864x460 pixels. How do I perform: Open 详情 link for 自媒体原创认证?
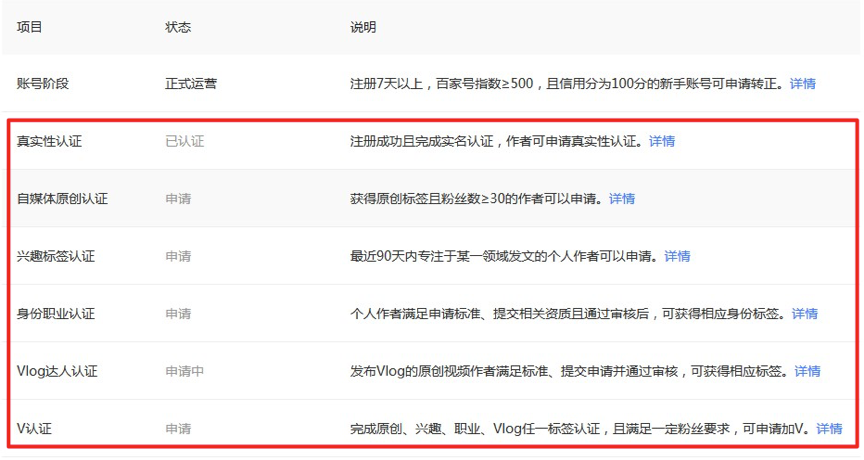[622, 199]
